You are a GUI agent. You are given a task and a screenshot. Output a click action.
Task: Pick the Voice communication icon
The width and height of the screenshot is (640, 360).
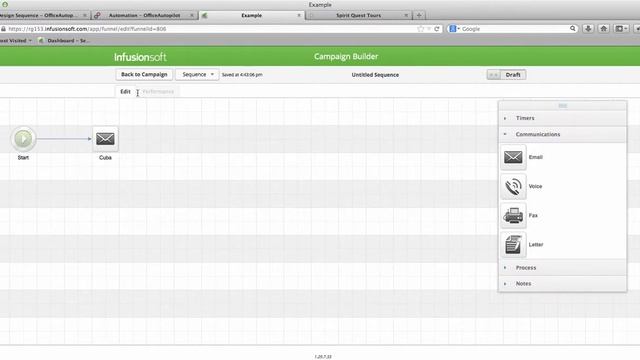click(x=513, y=187)
